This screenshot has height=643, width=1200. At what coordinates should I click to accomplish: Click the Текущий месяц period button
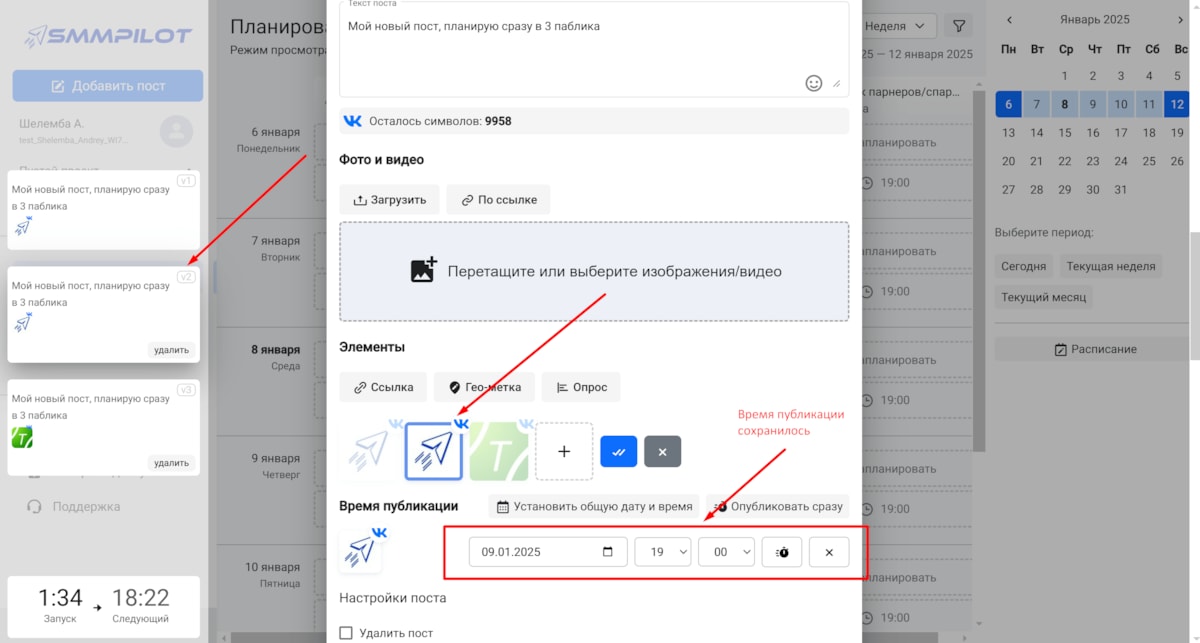(1044, 297)
